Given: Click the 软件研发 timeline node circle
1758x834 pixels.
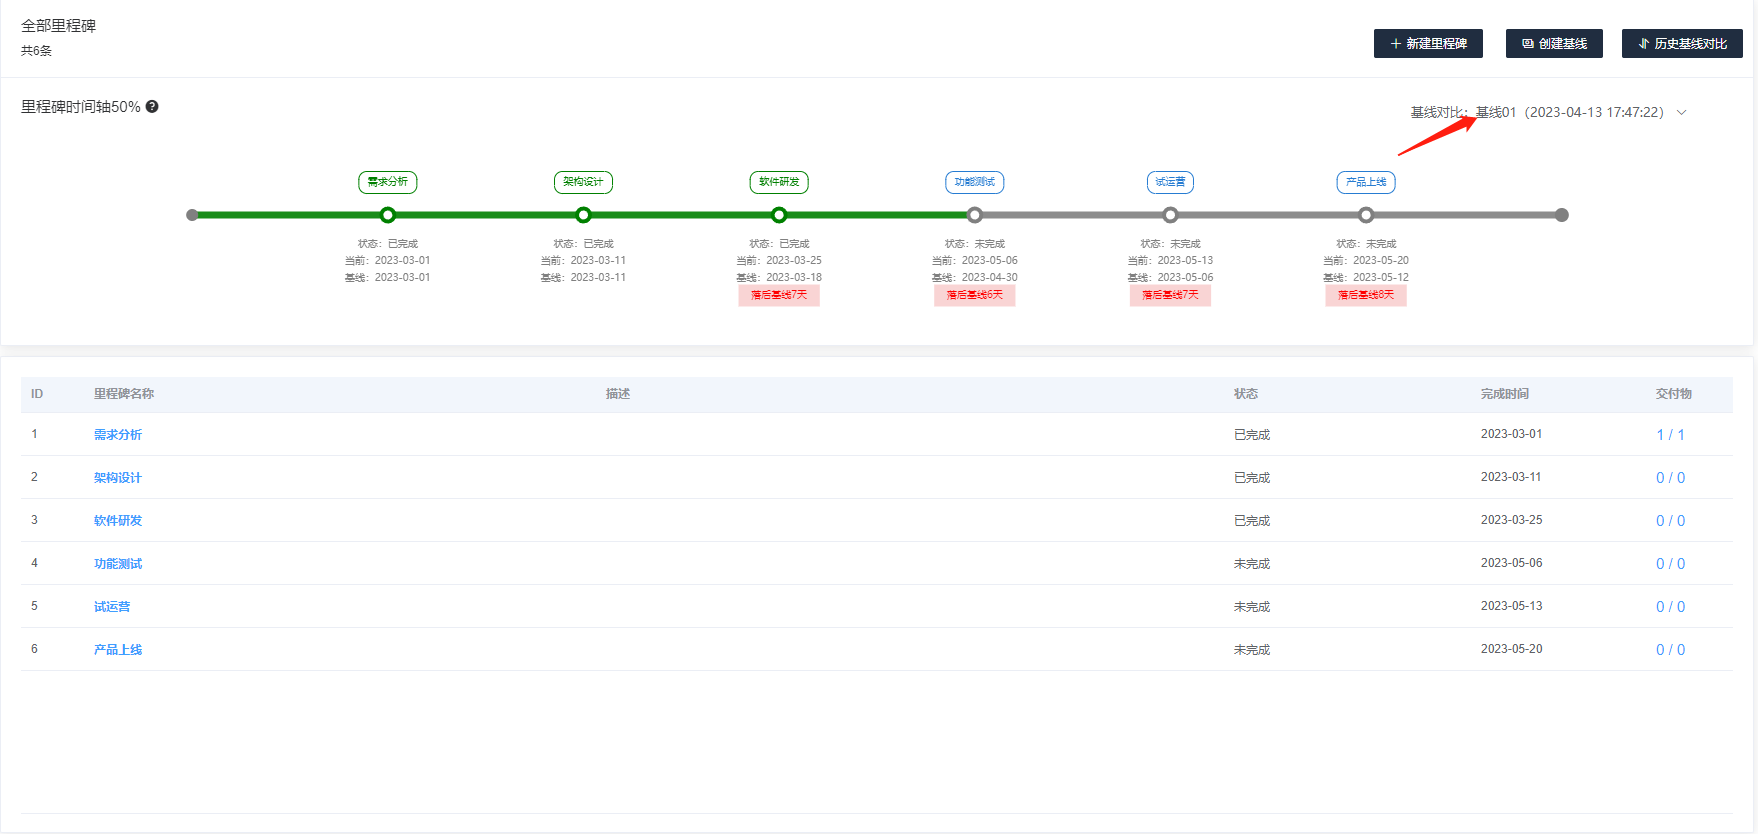Looking at the screenshot, I should 779,215.
